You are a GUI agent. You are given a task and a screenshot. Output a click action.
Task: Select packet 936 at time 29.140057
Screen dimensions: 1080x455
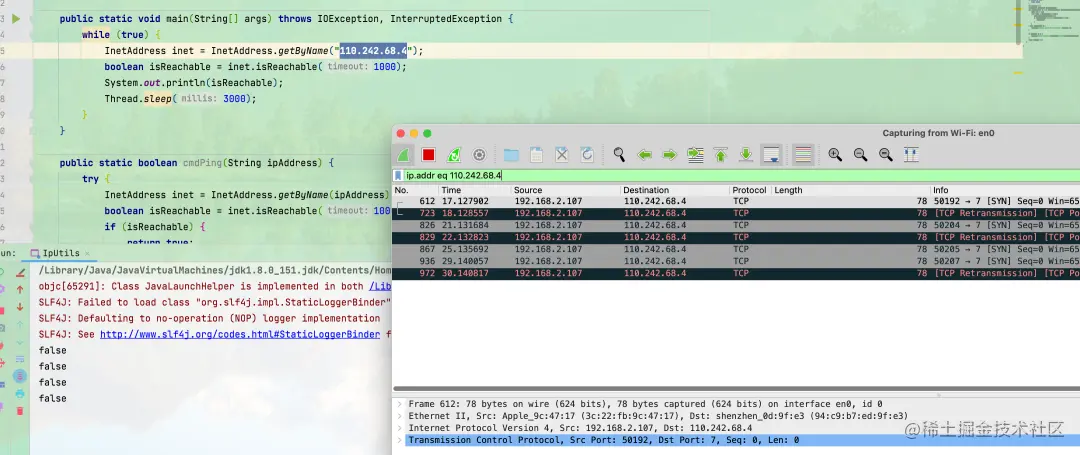(736, 262)
